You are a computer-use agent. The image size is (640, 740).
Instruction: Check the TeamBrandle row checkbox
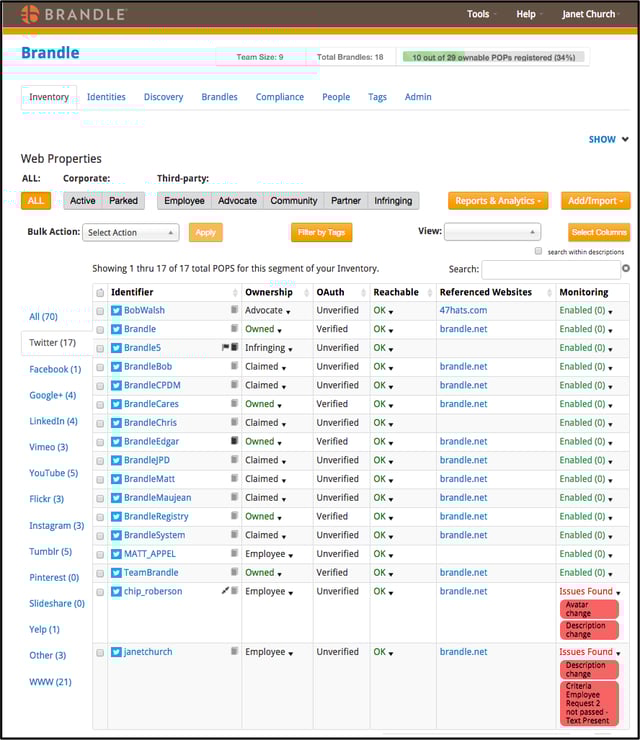tap(100, 573)
